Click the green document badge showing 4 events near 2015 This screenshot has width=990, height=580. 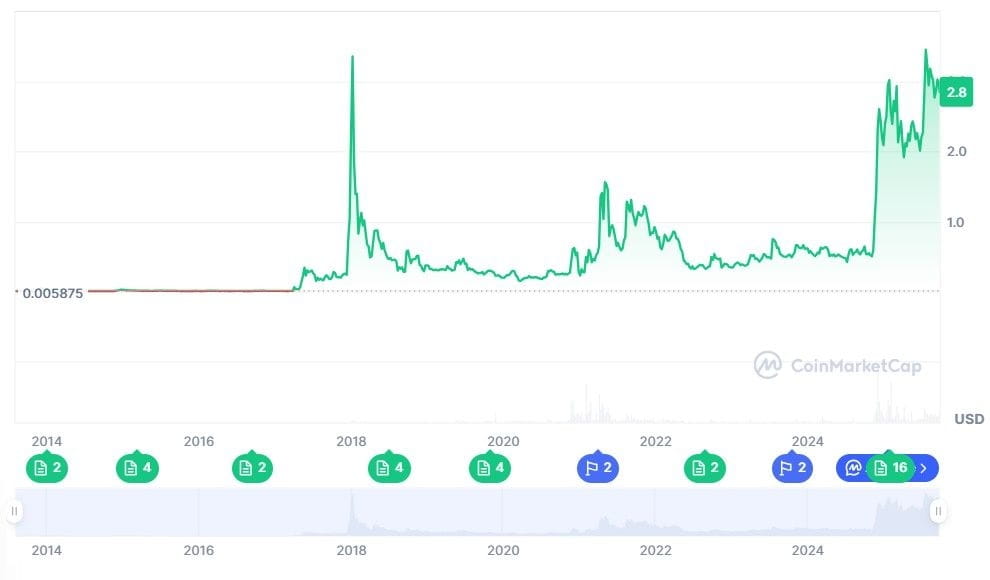point(137,466)
